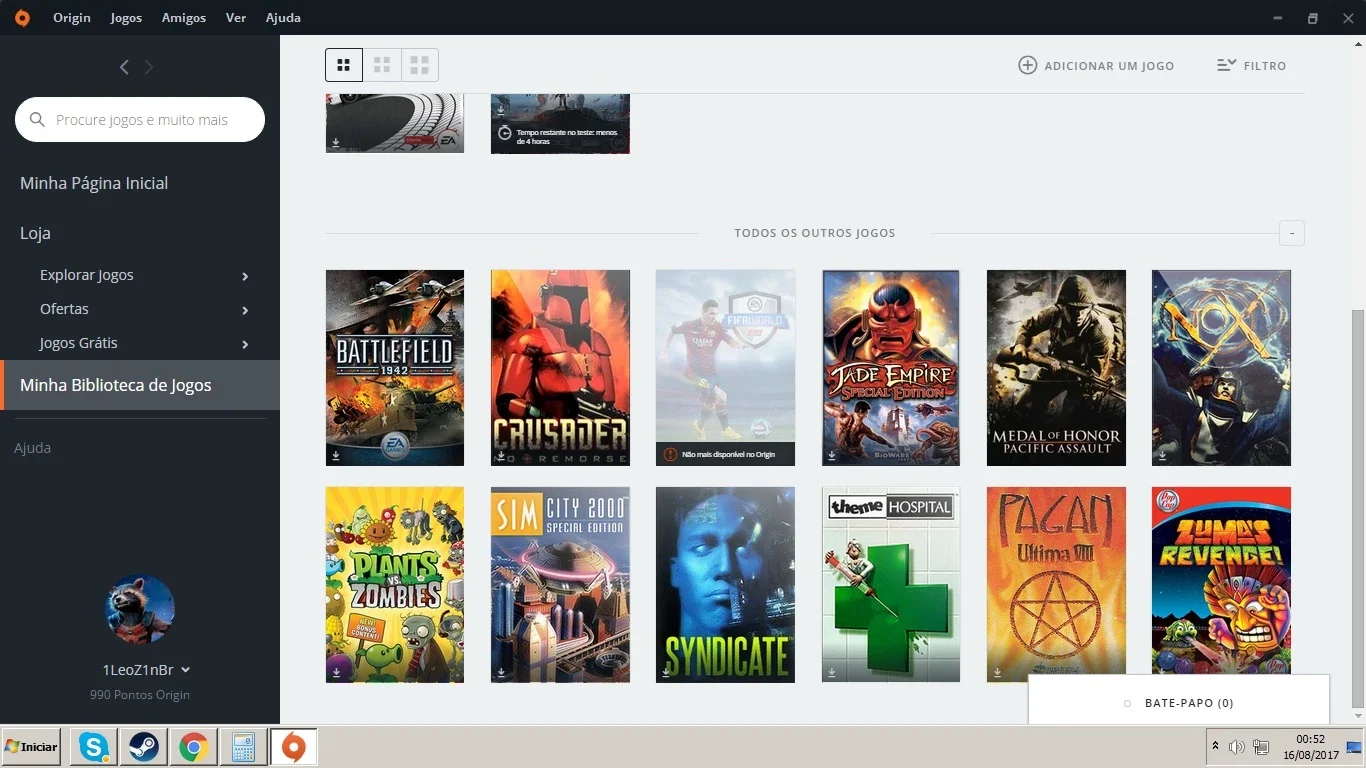Select the NOX game tile
Viewport: 1366px width, 768px height.
1221,368
